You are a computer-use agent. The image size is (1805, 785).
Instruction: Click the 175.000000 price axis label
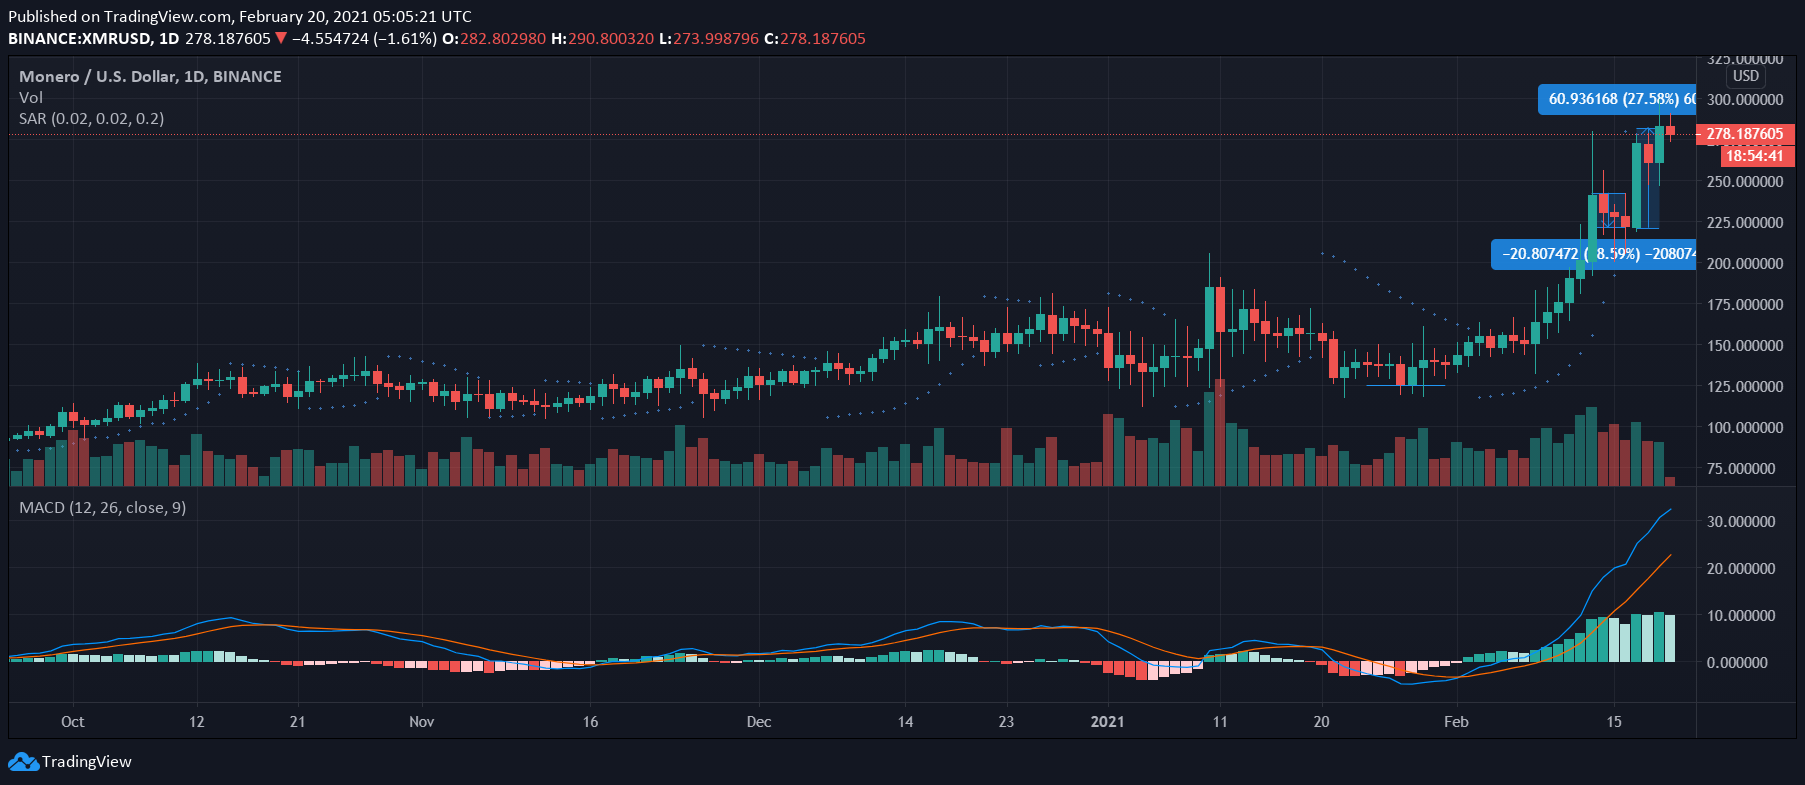[1745, 305]
